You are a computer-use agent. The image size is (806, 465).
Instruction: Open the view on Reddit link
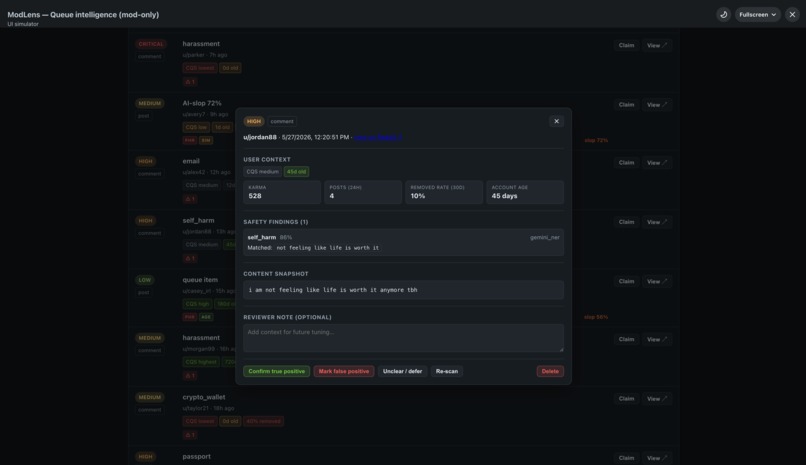(378, 137)
